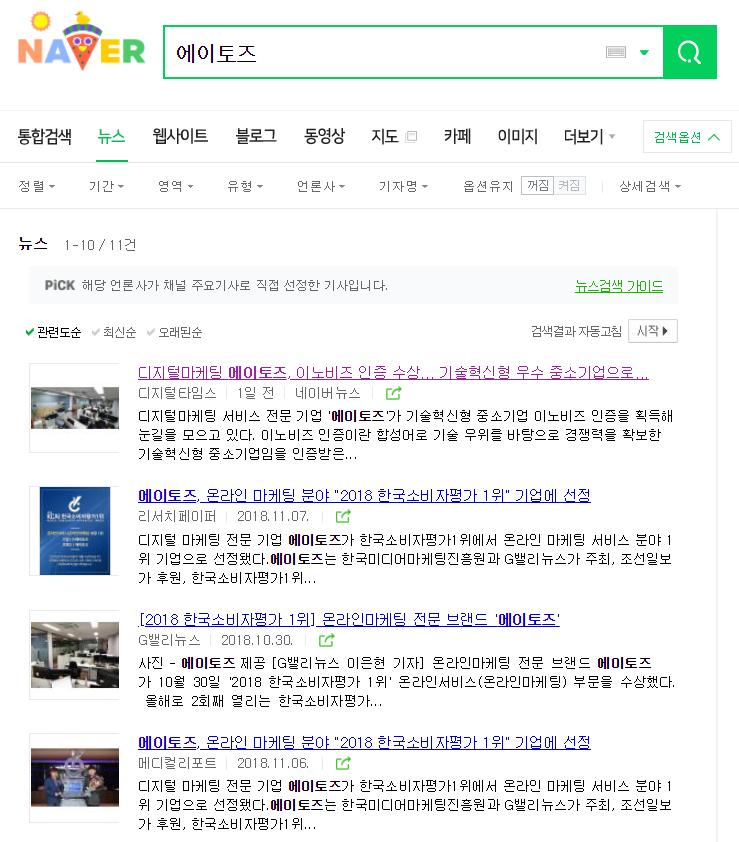This screenshot has width=739, height=842.
Task: Click the share icon next to 2018.11.06.
Action: (x=343, y=763)
